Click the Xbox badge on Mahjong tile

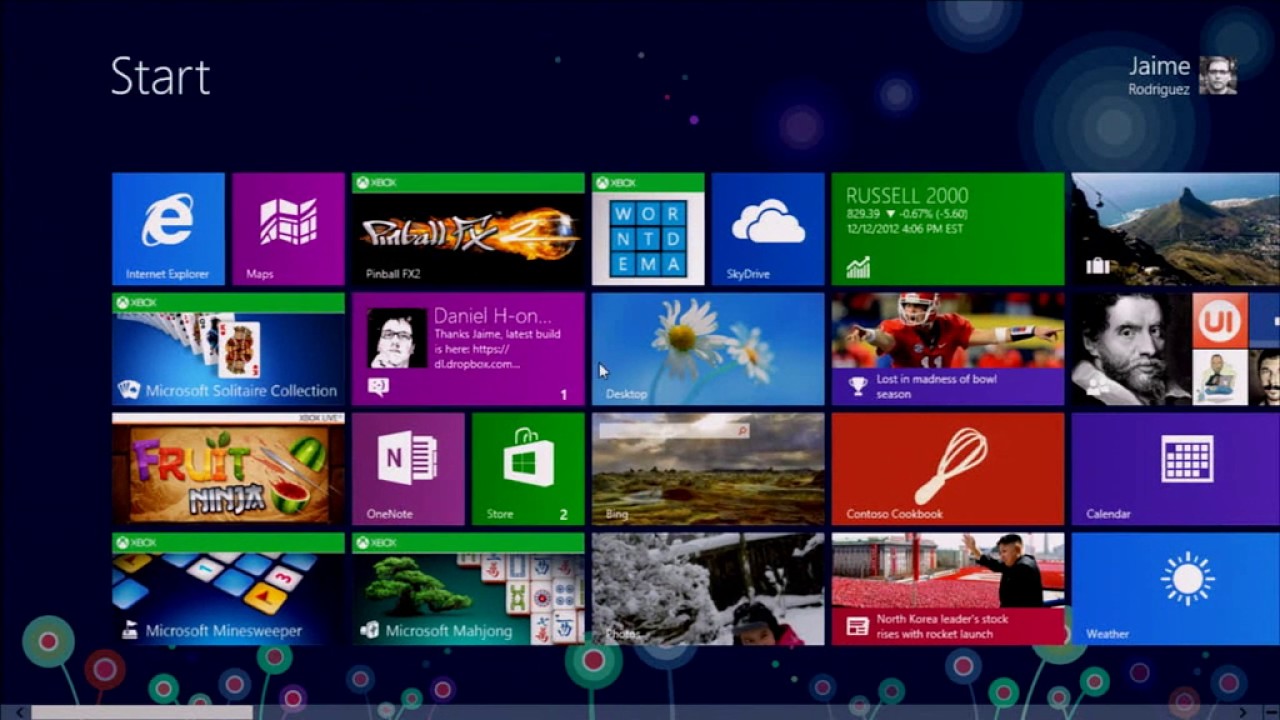click(x=376, y=542)
